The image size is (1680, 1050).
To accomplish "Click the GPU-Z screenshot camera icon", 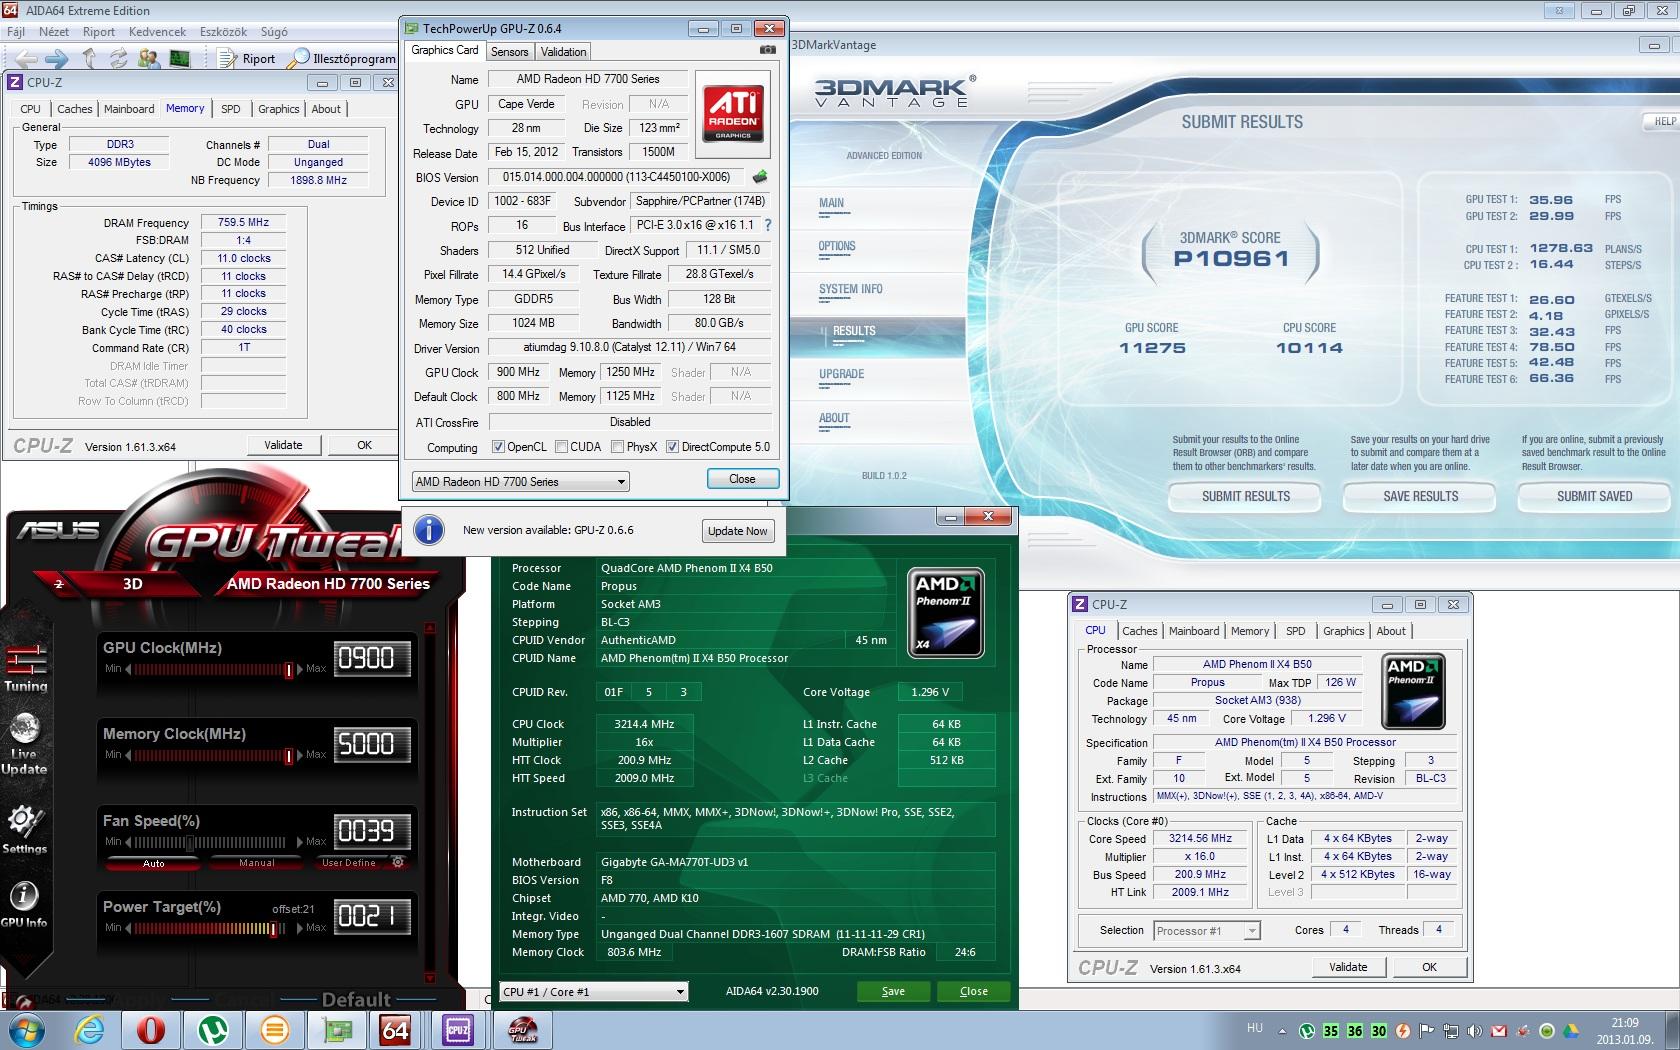I will coord(767,50).
